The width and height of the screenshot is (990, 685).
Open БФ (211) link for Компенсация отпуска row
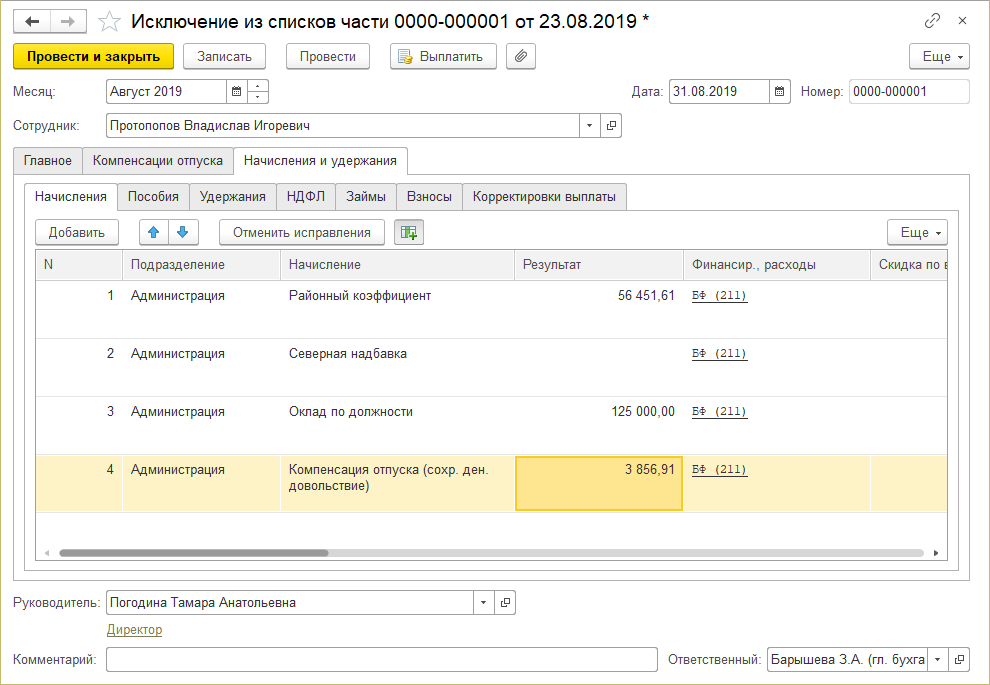719,470
